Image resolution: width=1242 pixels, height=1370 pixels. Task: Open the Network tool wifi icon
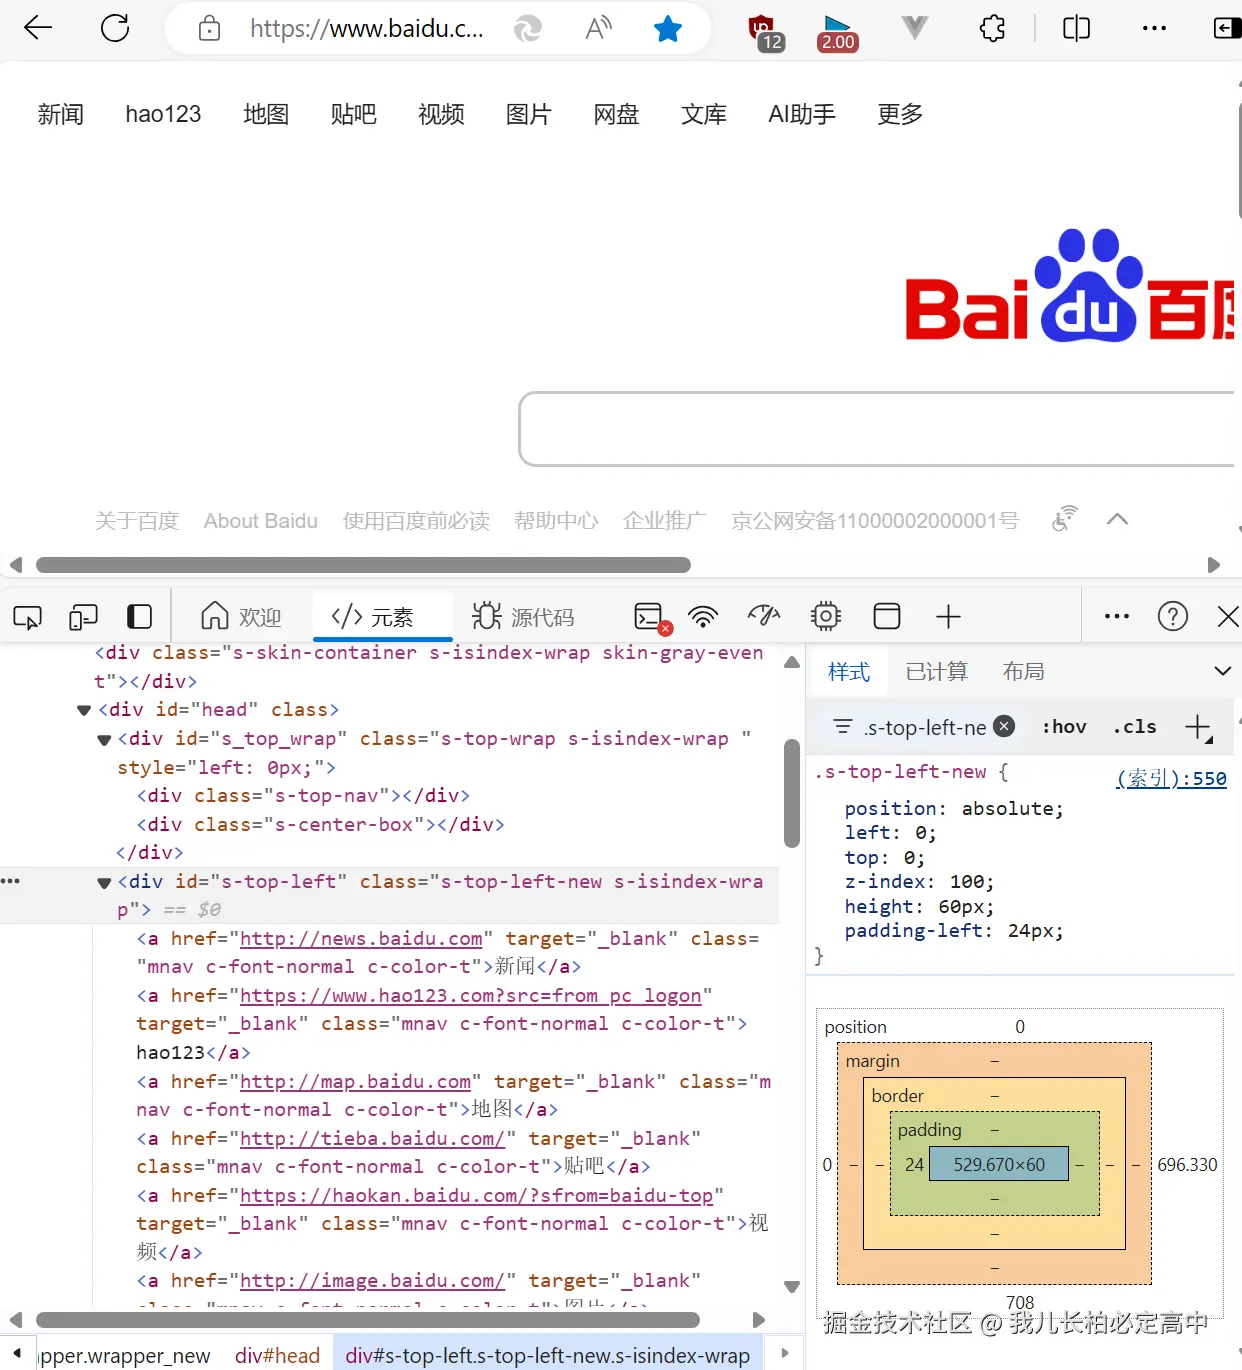[704, 617]
